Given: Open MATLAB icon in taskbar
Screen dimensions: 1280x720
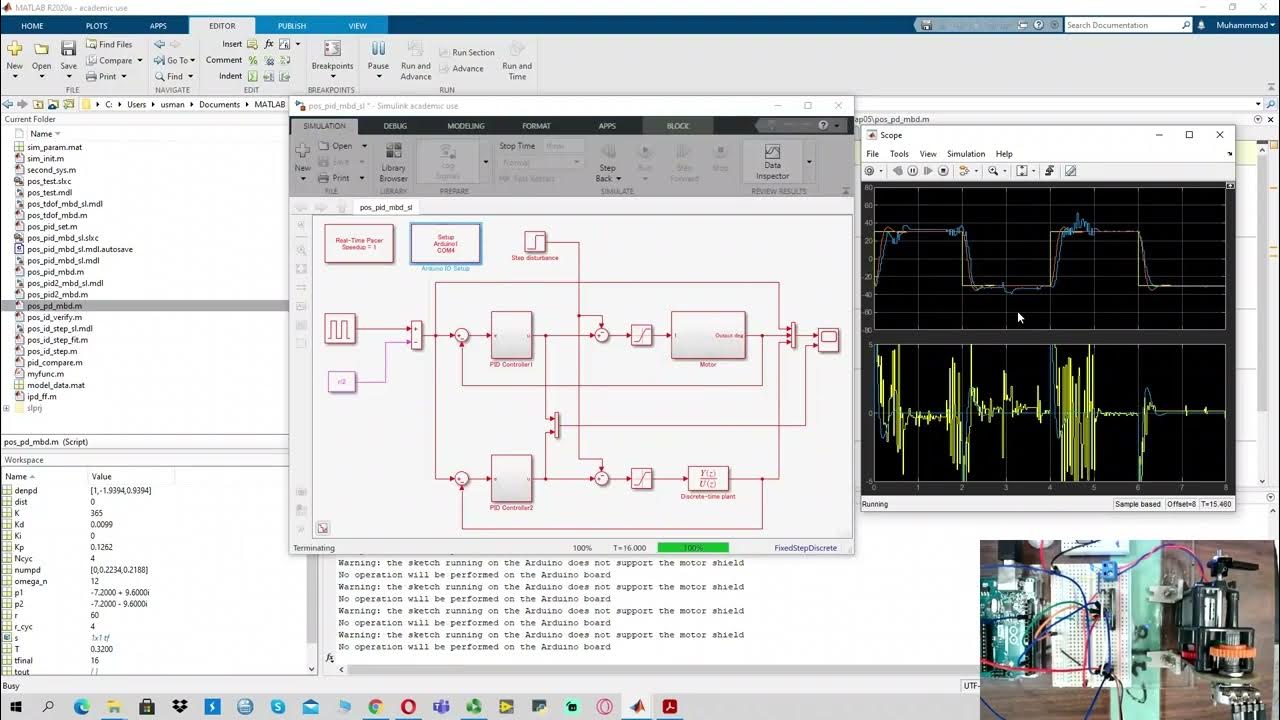Looking at the screenshot, I should click(x=637, y=706).
